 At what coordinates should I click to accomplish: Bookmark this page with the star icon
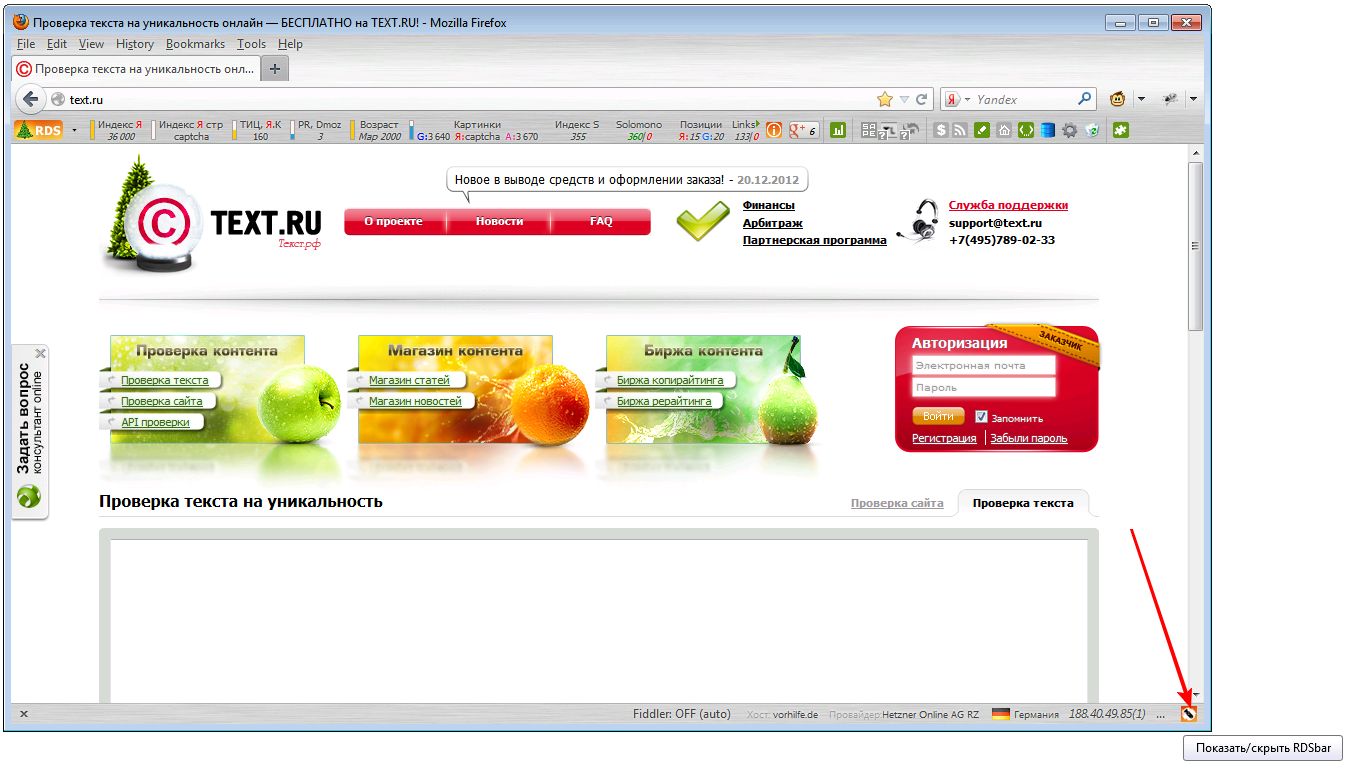885,99
